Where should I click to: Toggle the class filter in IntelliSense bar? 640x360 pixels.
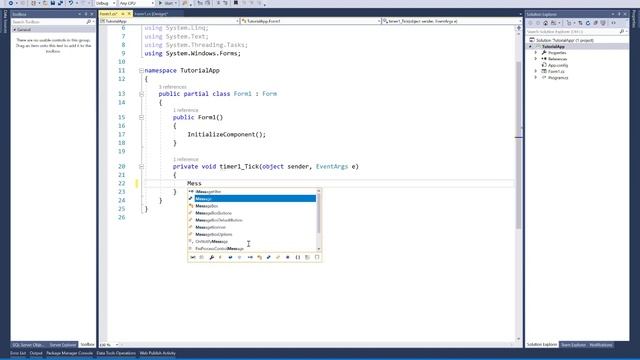tap(260, 257)
